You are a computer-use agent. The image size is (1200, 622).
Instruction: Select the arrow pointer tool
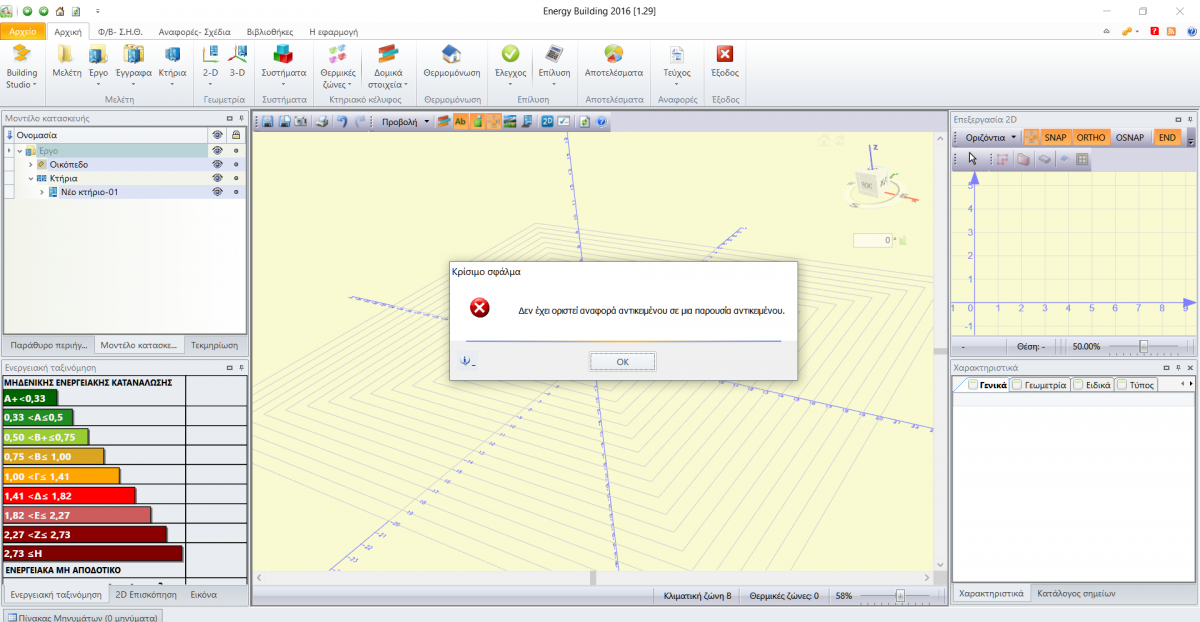click(972, 158)
